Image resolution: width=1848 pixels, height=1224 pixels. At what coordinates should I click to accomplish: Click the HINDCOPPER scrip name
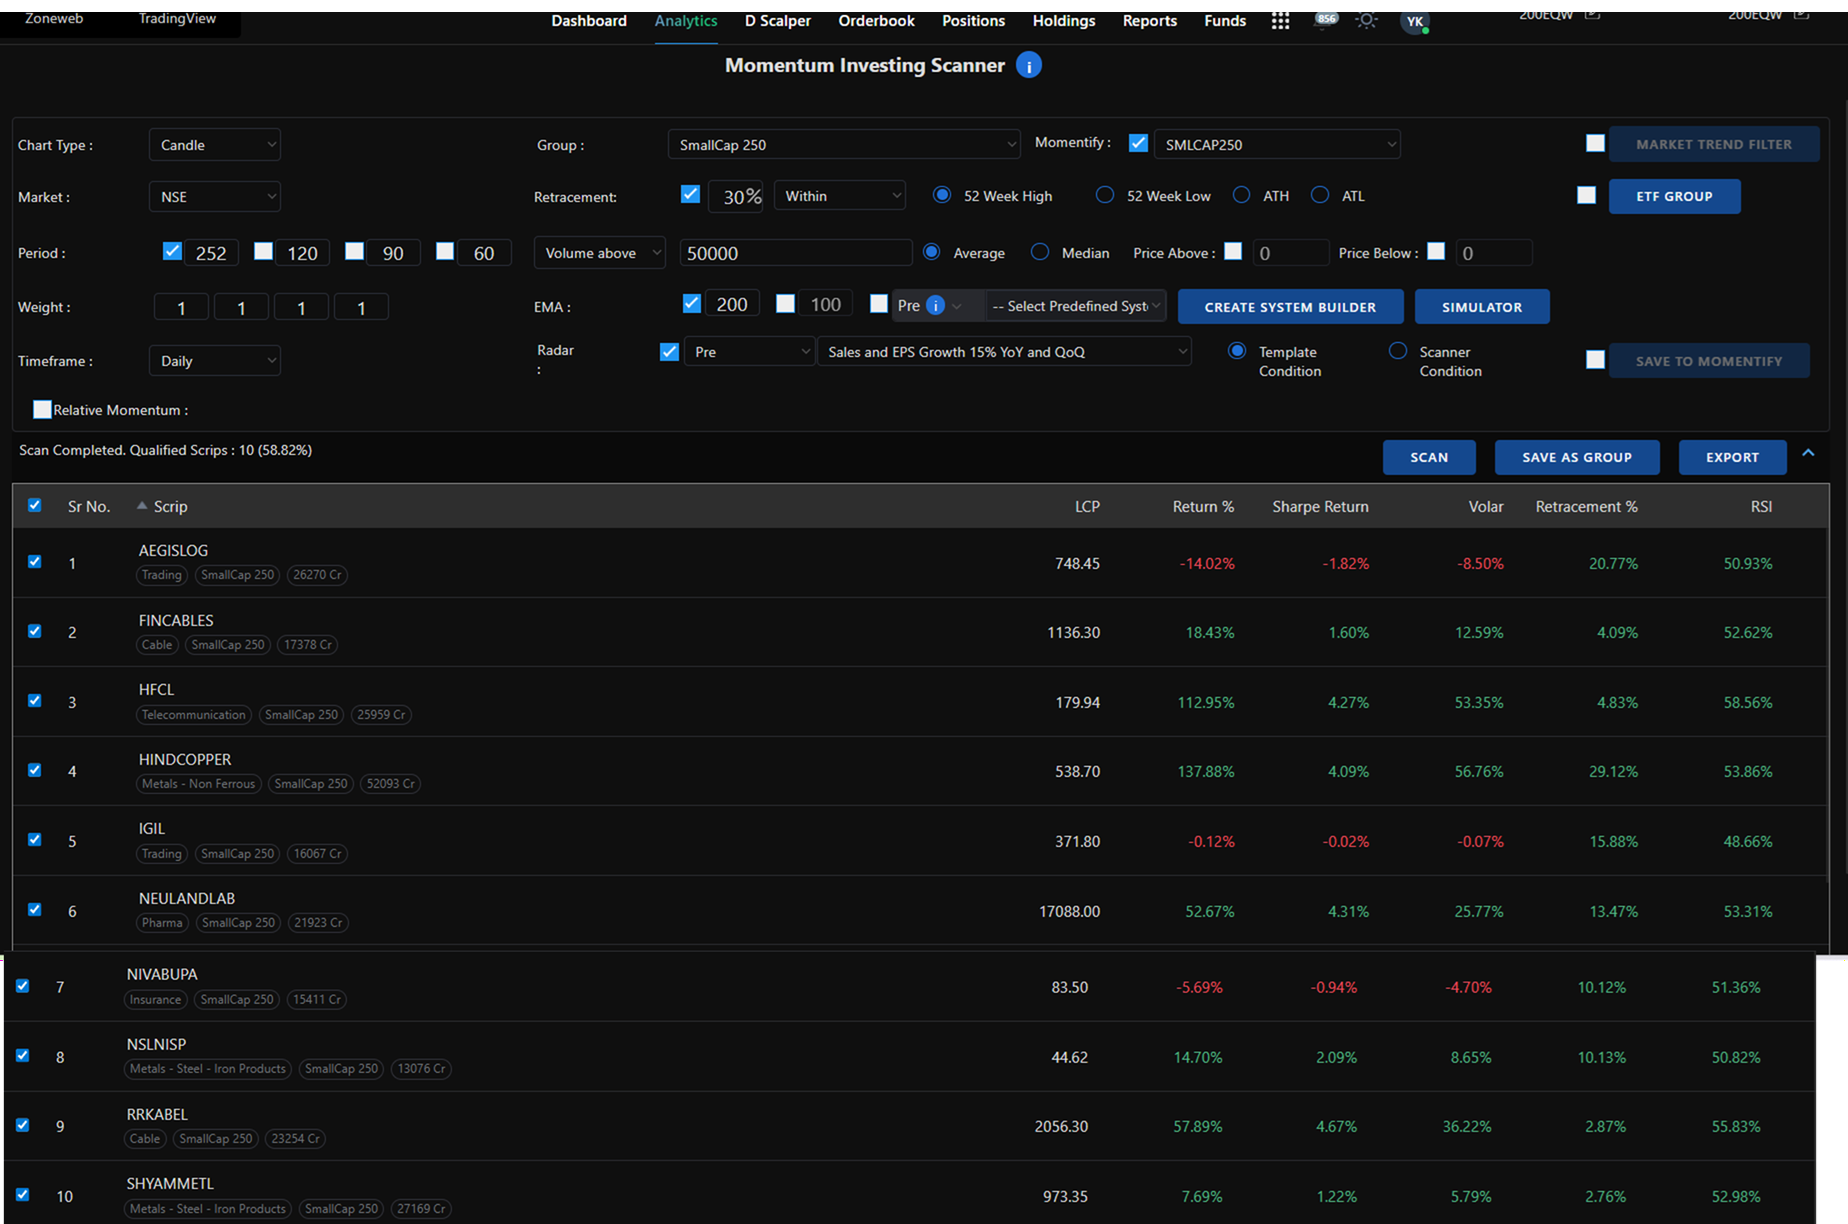click(x=185, y=759)
